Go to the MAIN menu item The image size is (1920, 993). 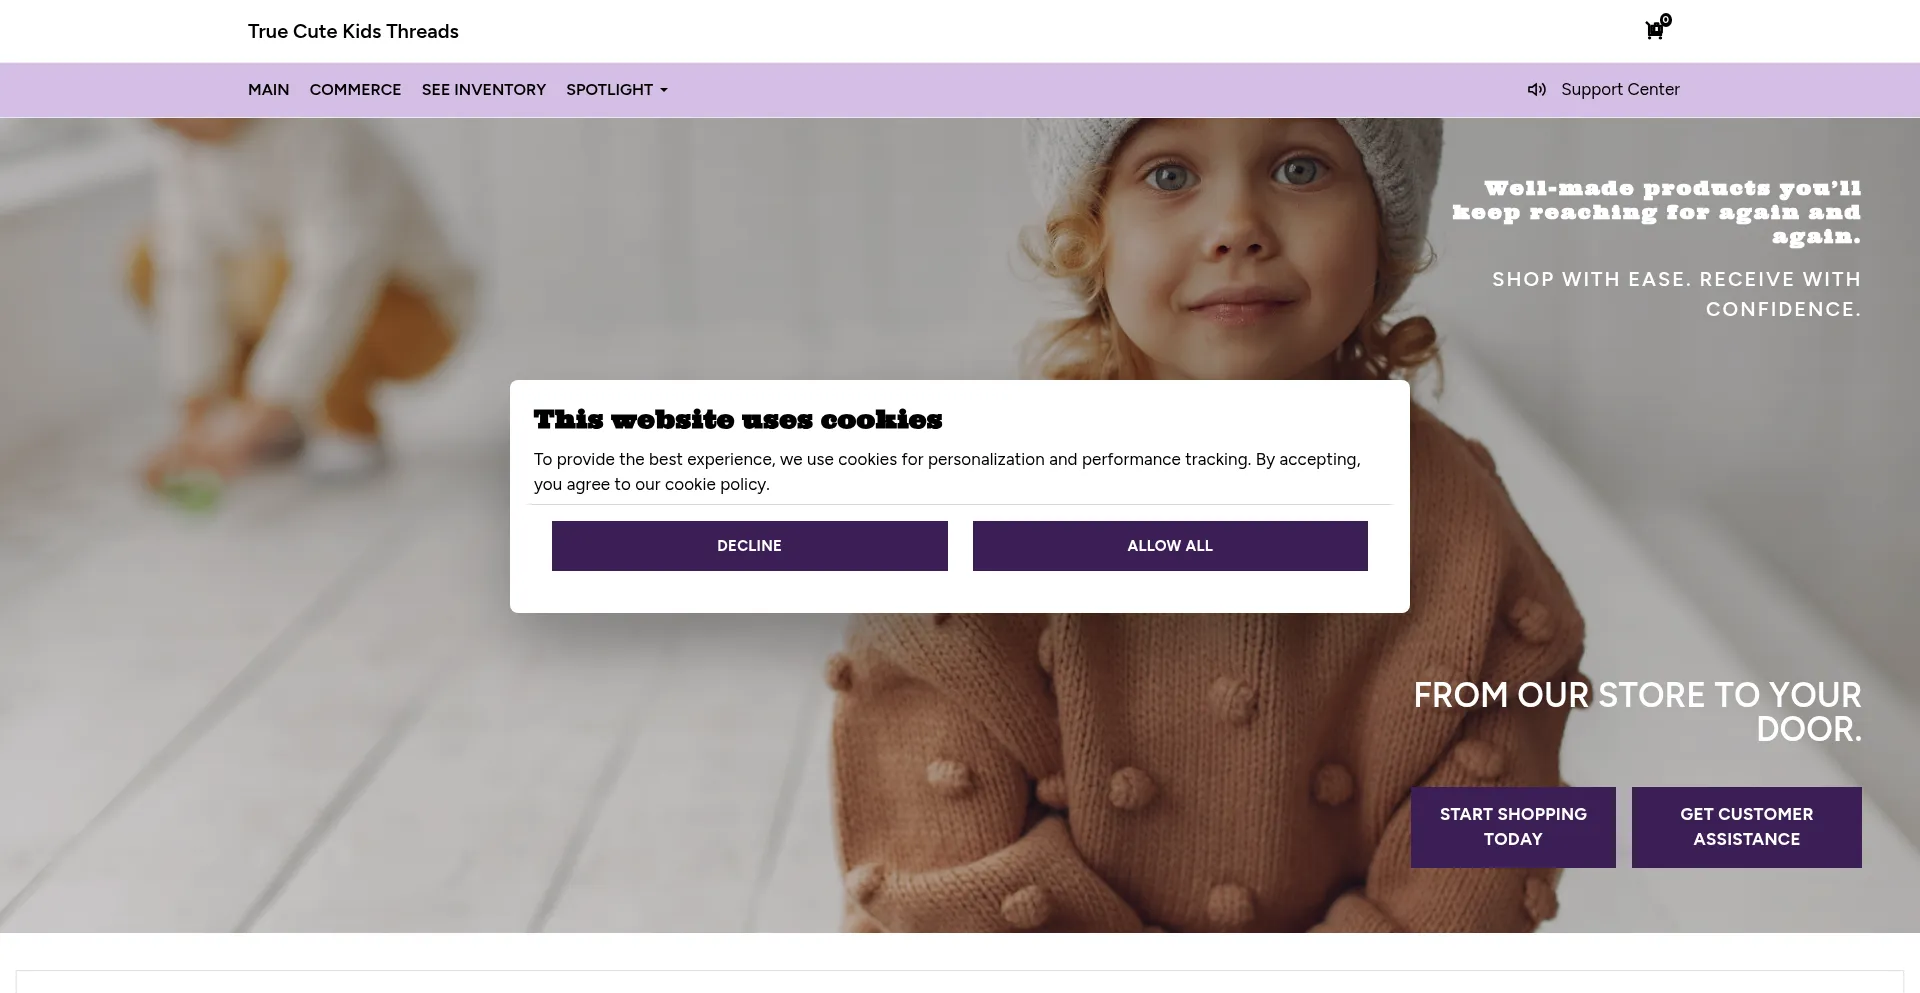pyautogui.click(x=268, y=90)
